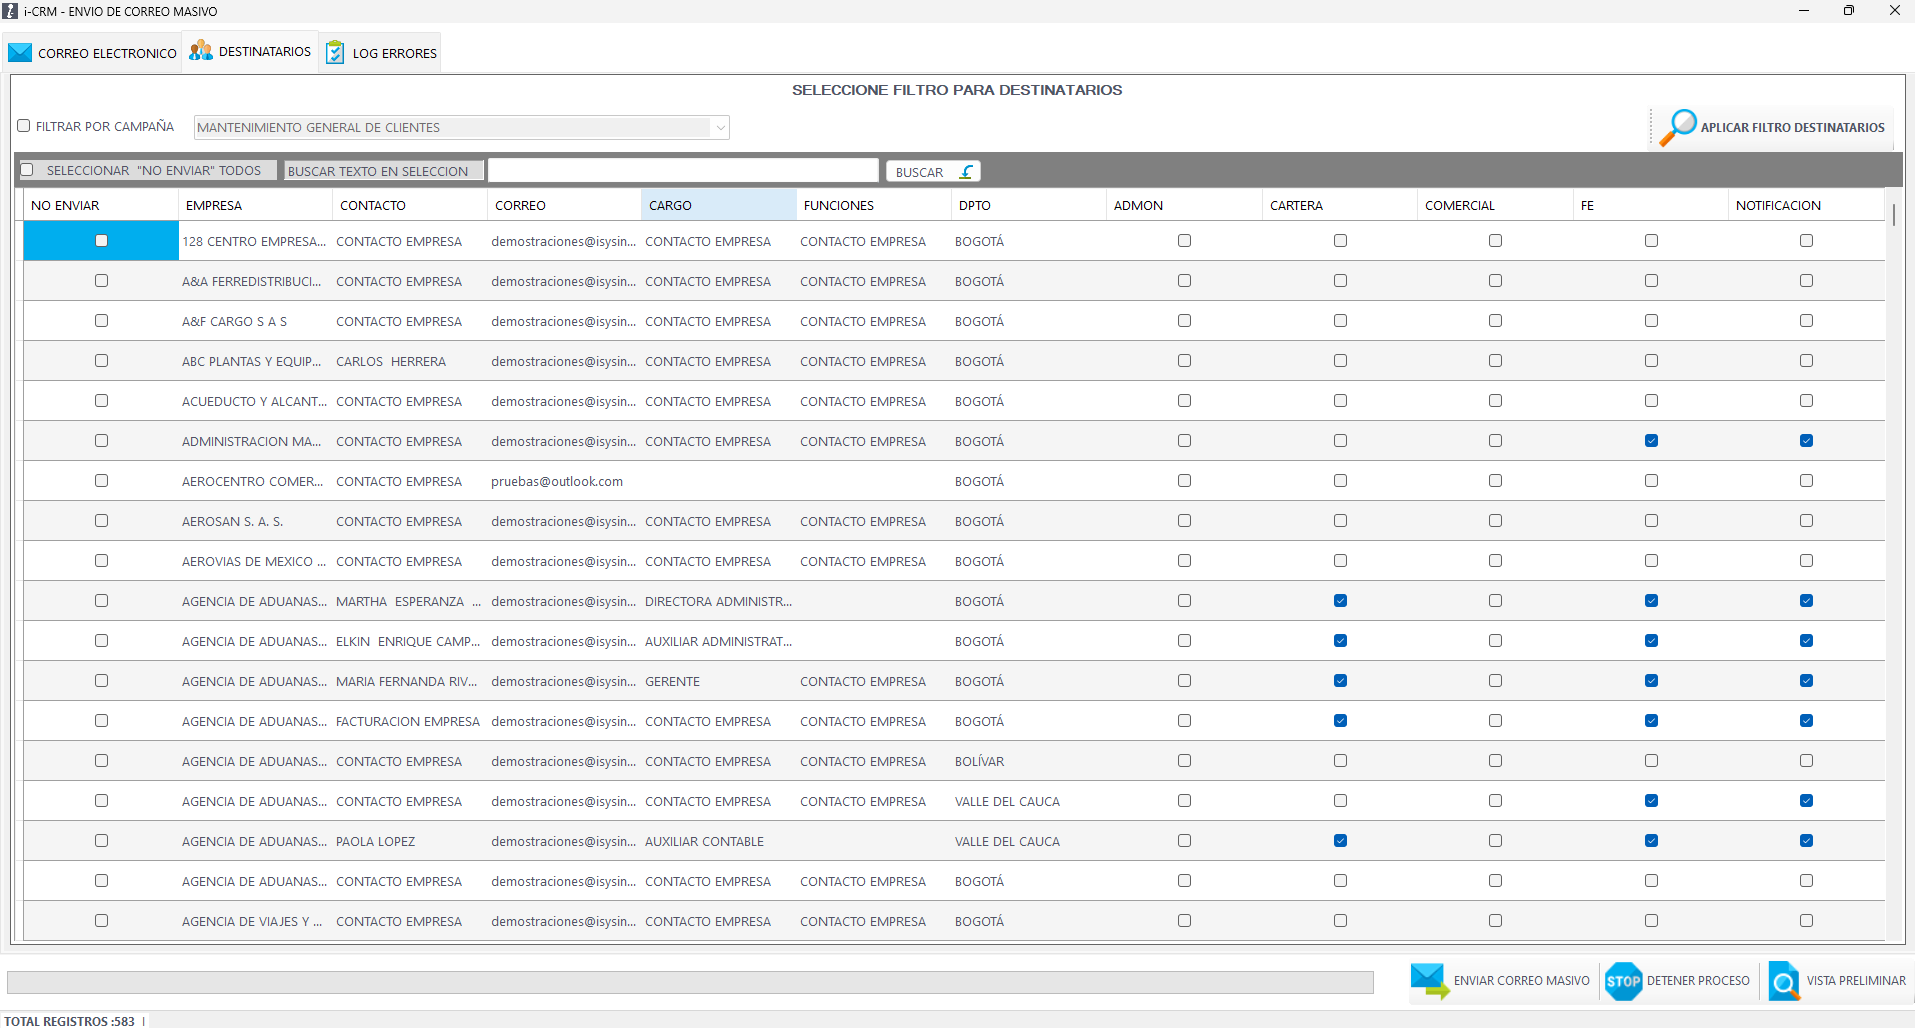
Task: Click the envelope icon on Correo Electronico tab
Action: pos(20,53)
